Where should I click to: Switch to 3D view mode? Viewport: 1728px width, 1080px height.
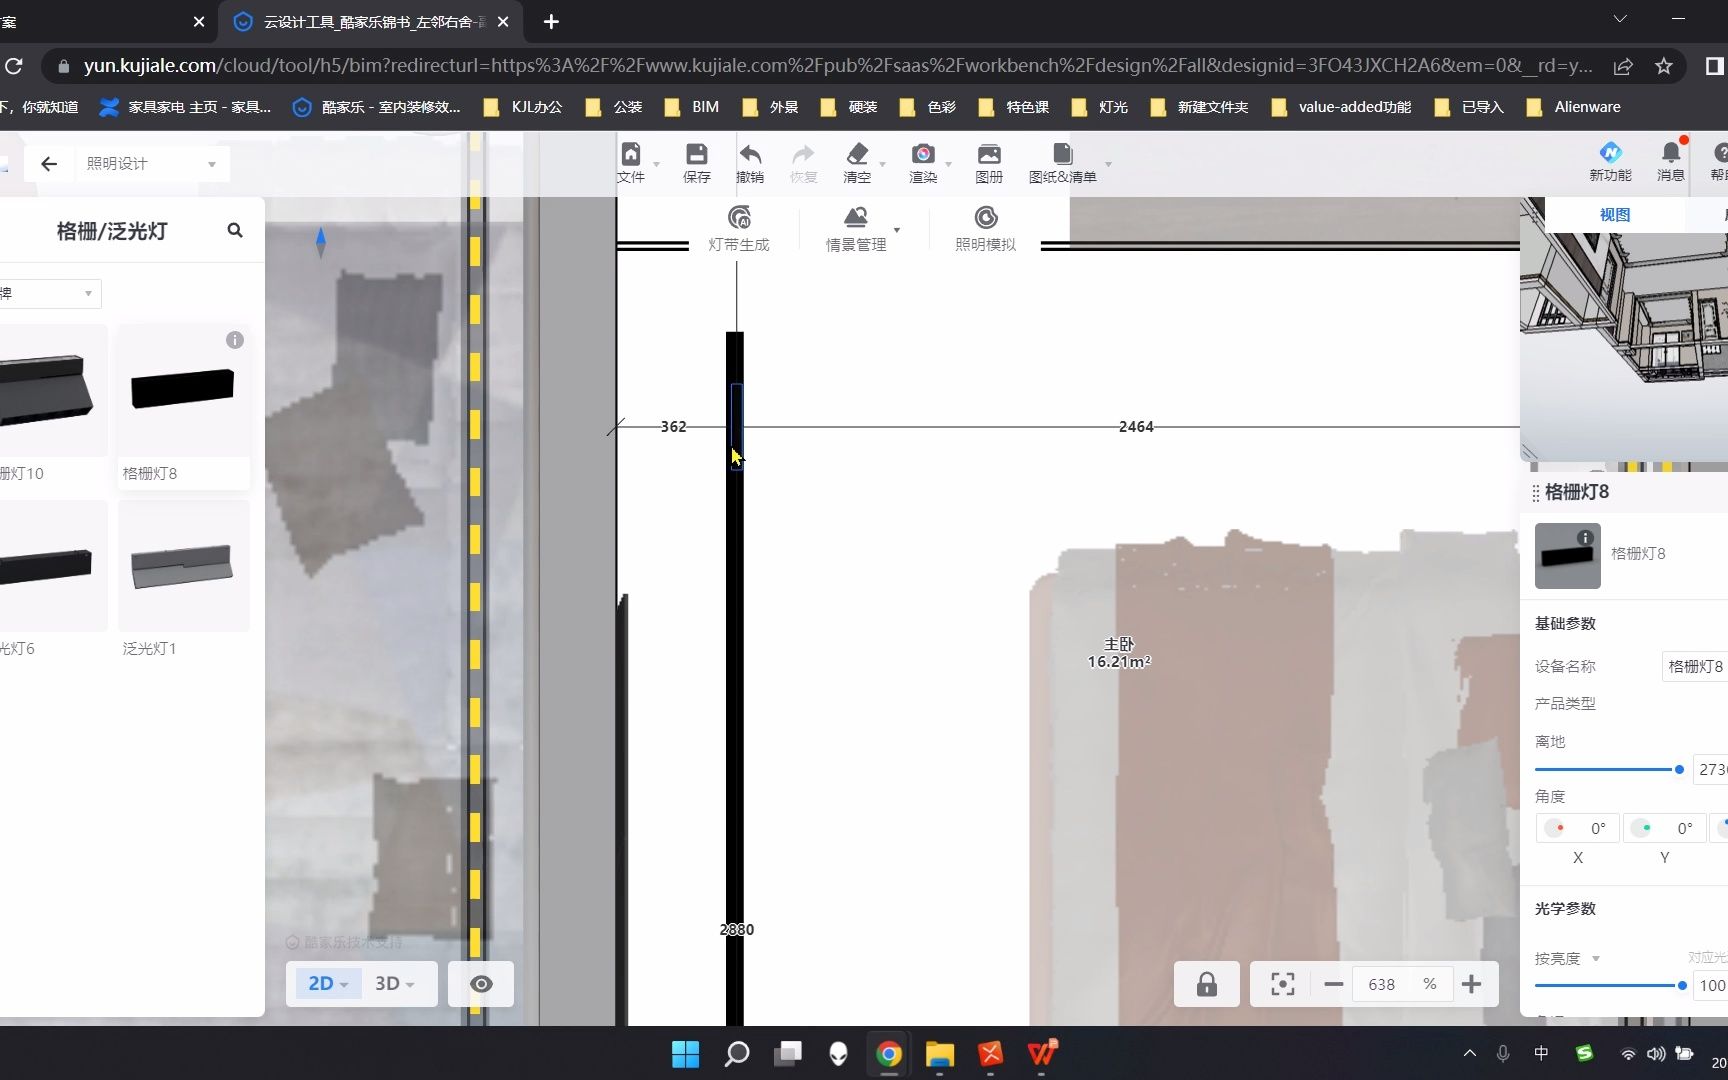[x=395, y=984]
